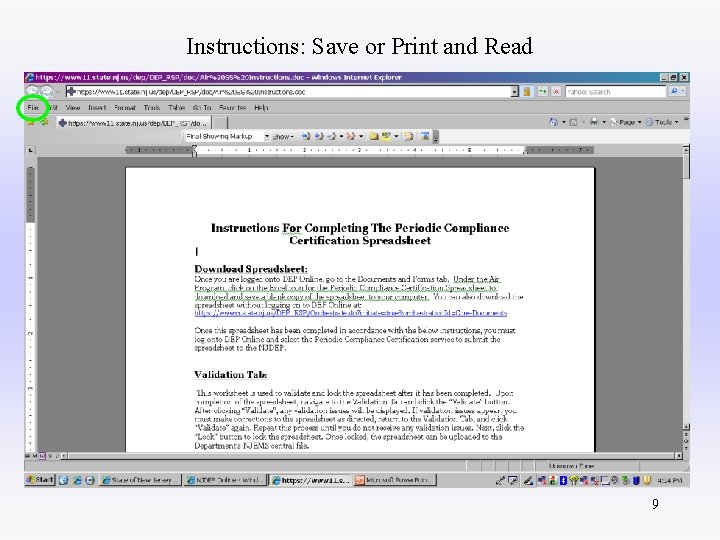The width and height of the screenshot is (720, 540).
Task: Click the green Refresh page icon
Action: [x=543, y=92]
